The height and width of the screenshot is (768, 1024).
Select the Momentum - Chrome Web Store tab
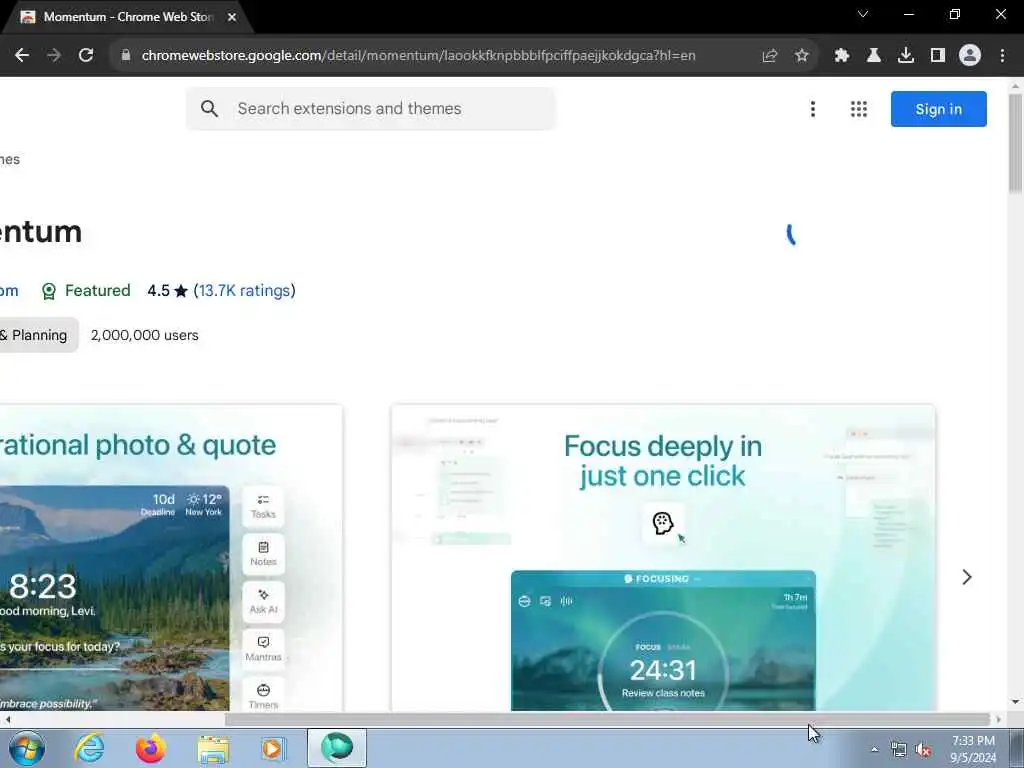[x=128, y=17]
